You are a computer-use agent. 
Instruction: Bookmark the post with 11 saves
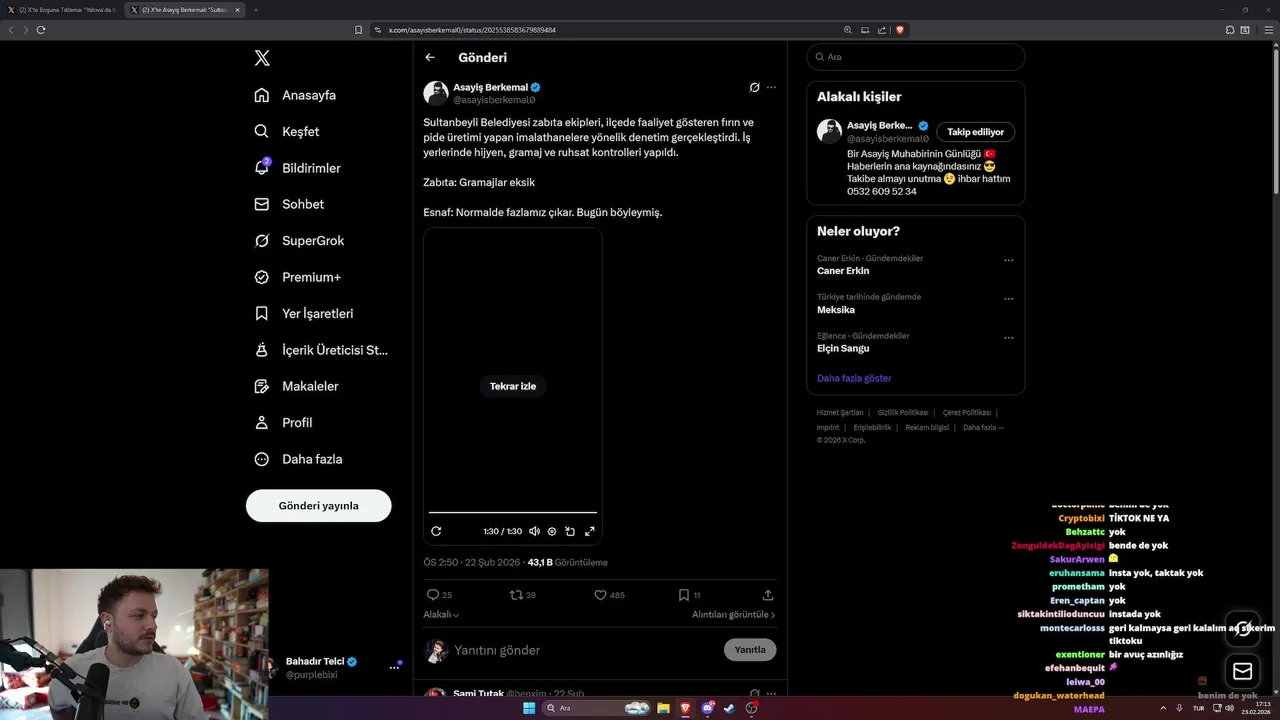coord(684,594)
